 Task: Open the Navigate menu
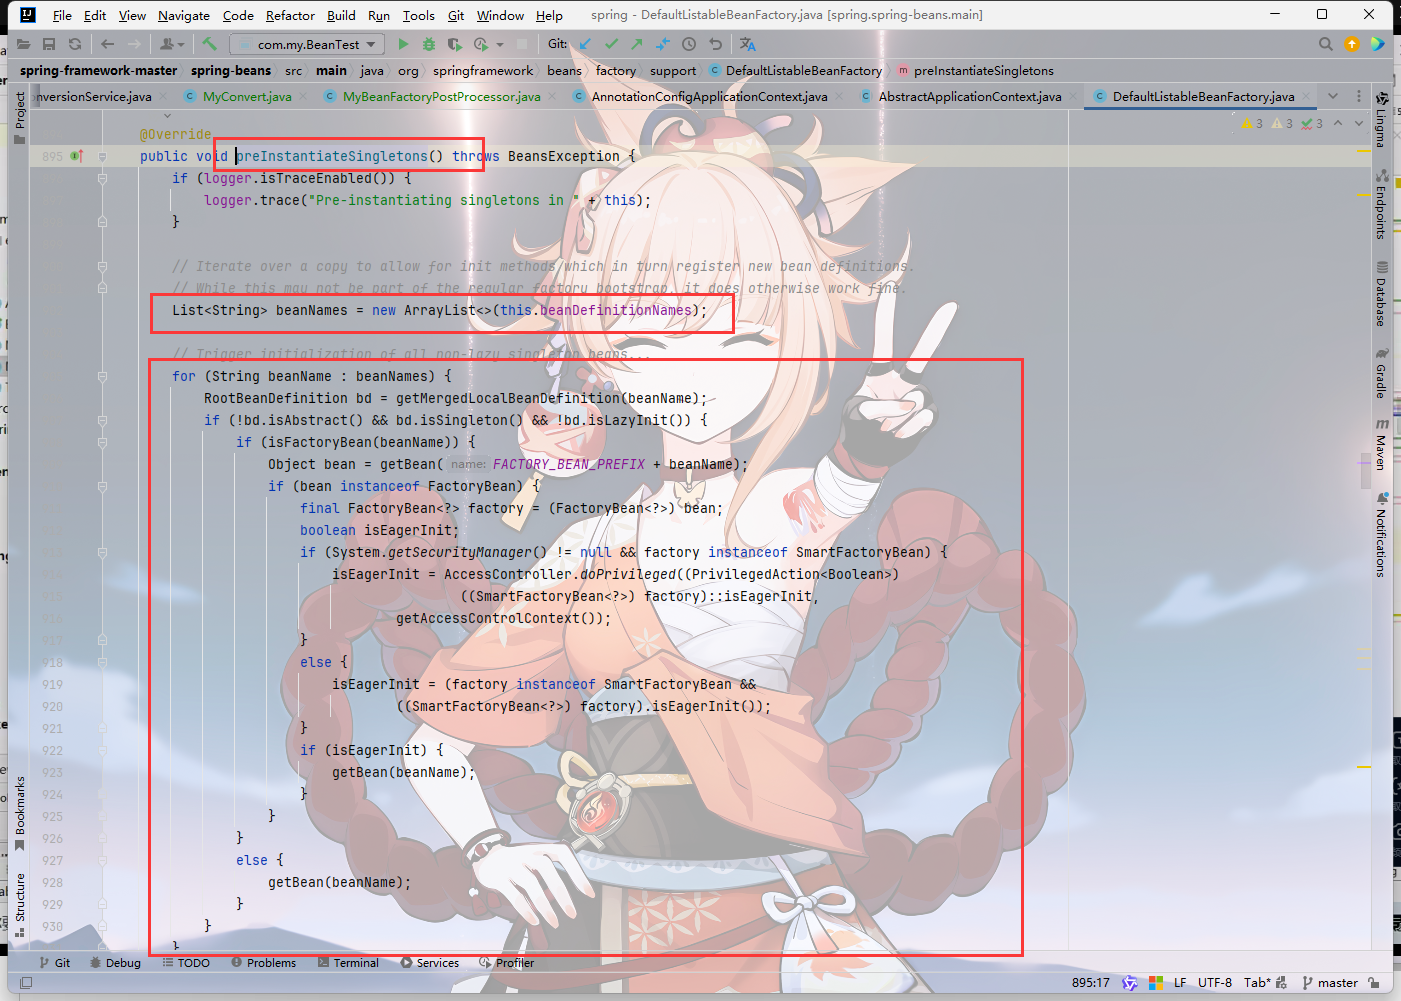click(184, 15)
